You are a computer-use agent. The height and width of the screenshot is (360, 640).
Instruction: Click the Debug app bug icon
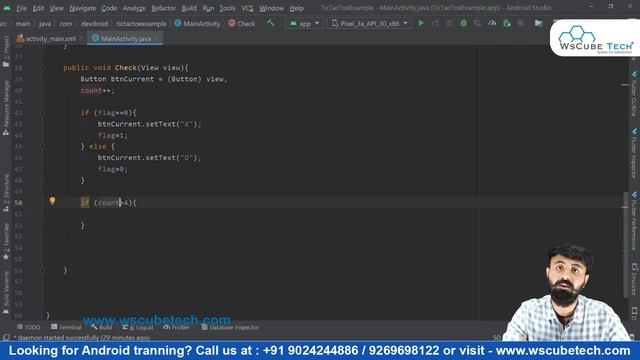coord(464,23)
